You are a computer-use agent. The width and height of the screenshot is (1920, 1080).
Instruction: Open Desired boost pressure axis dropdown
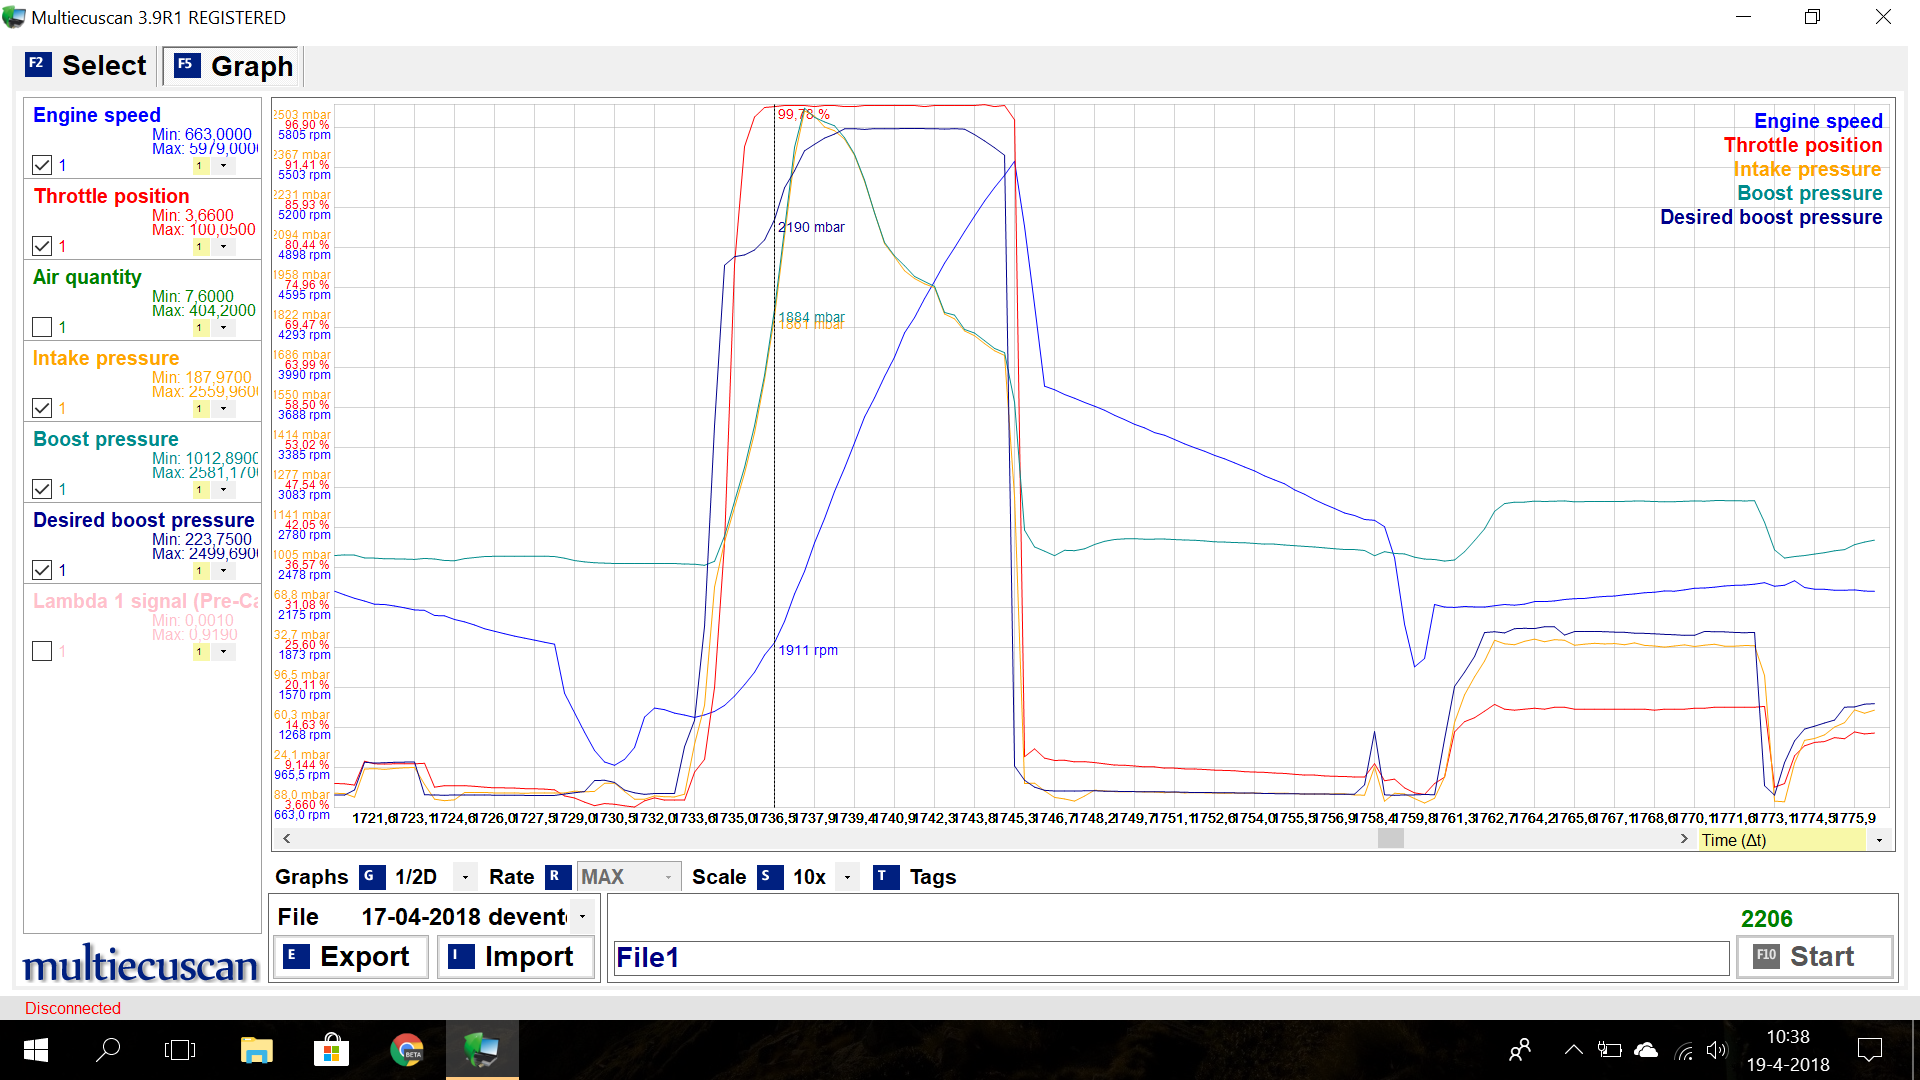point(223,571)
